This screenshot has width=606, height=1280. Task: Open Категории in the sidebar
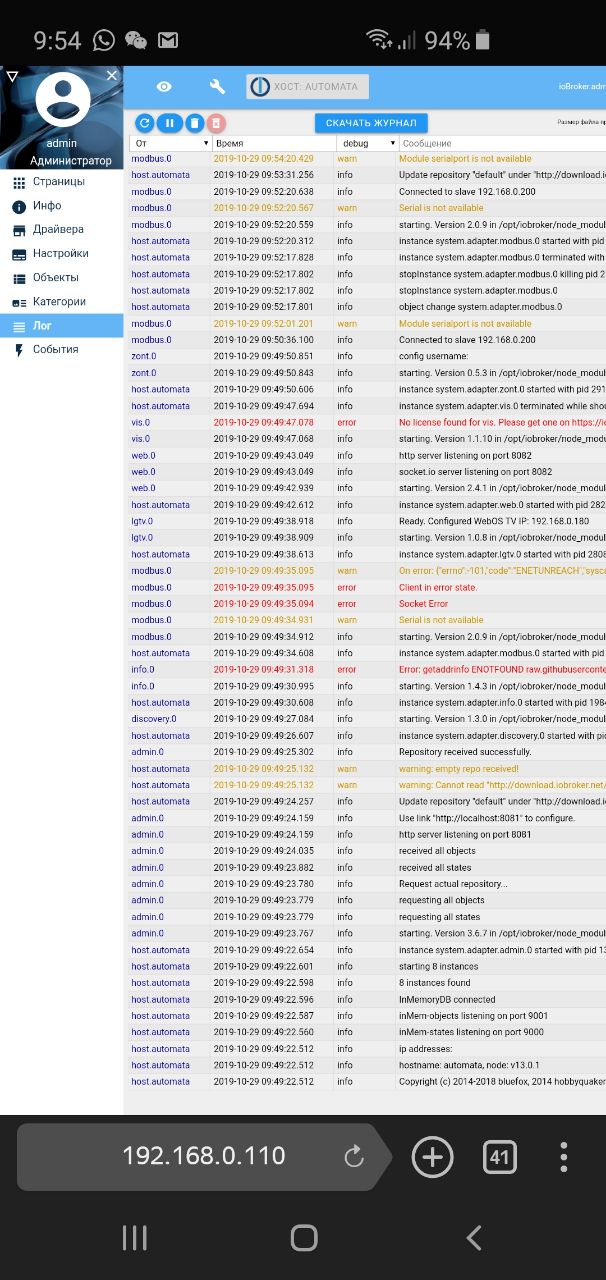click(x=61, y=302)
